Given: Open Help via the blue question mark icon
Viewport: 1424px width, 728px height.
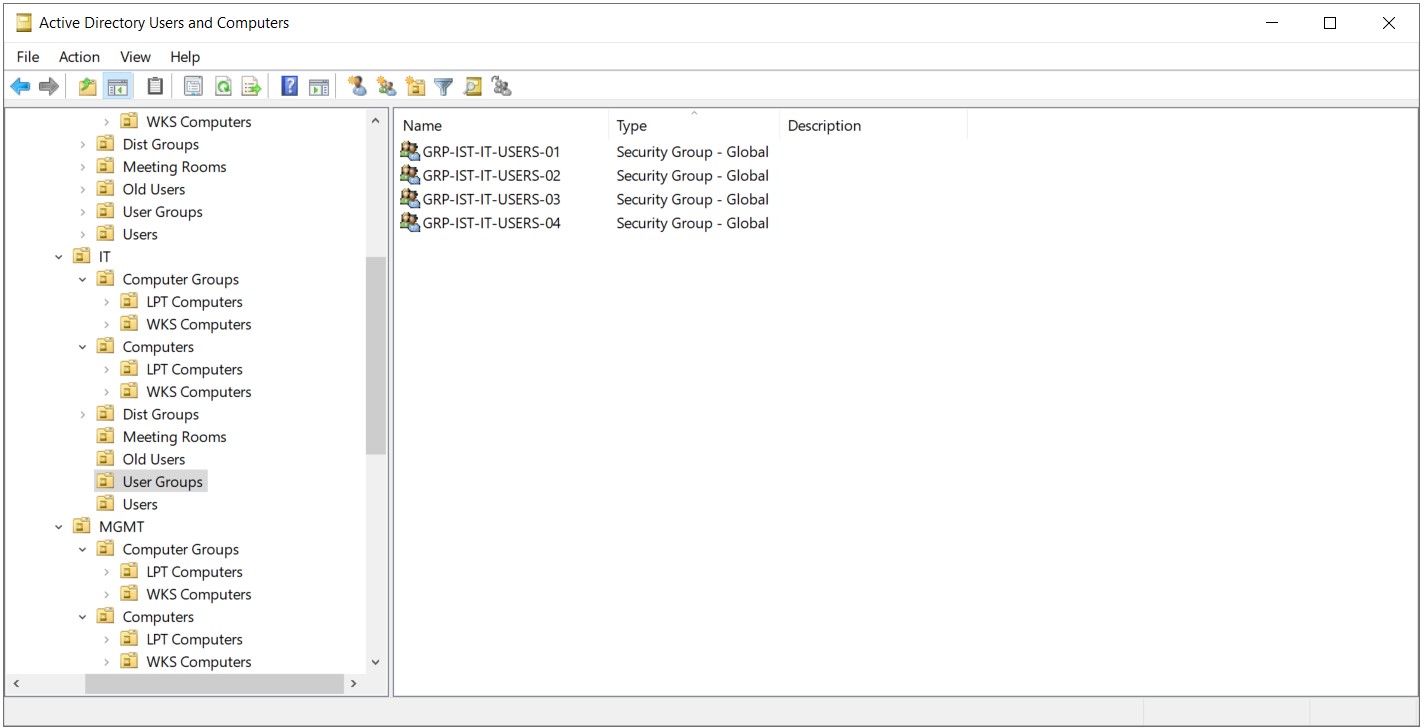Looking at the screenshot, I should coord(290,87).
